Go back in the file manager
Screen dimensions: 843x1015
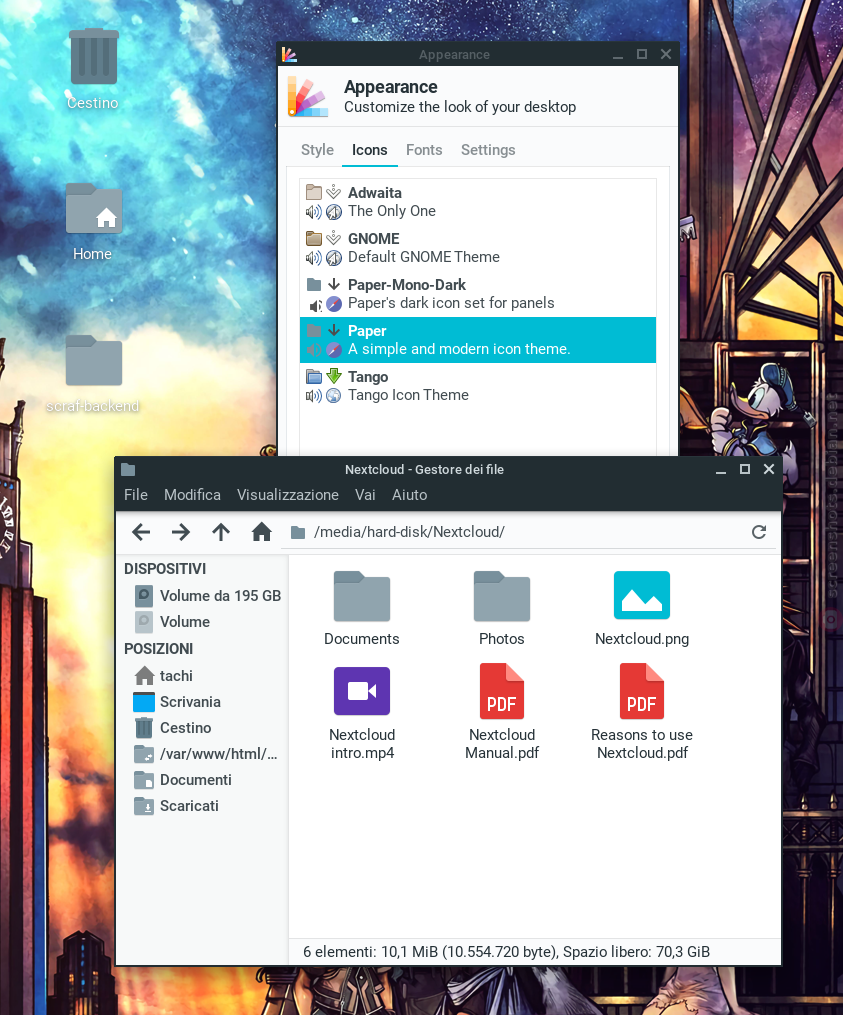coord(140,532)
